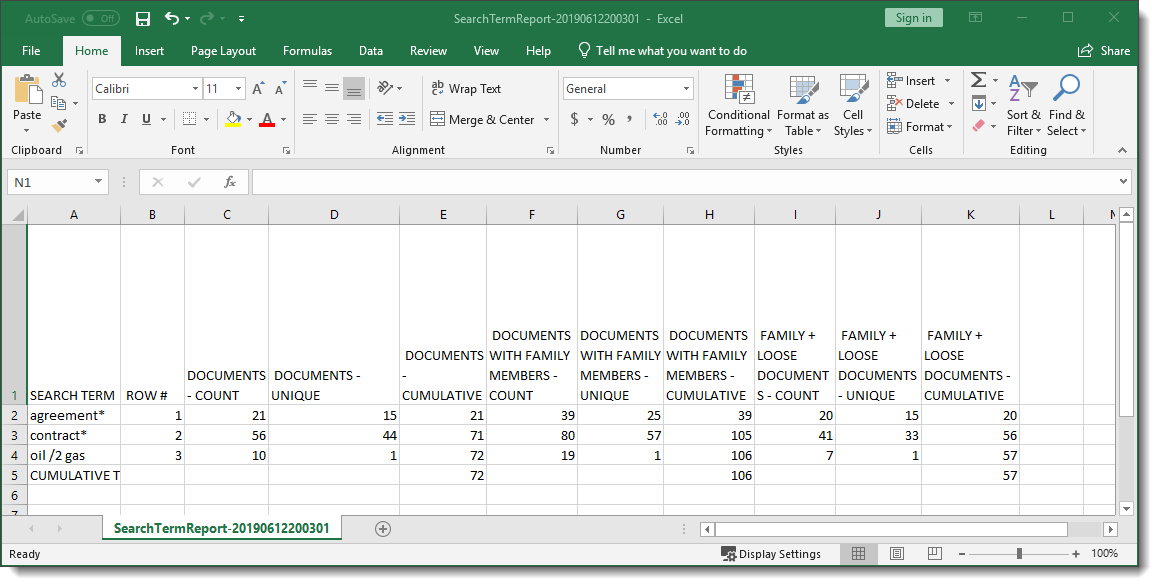Increase indent
The height and width of the screenshot is (587, 1159).
pos(407,119)
